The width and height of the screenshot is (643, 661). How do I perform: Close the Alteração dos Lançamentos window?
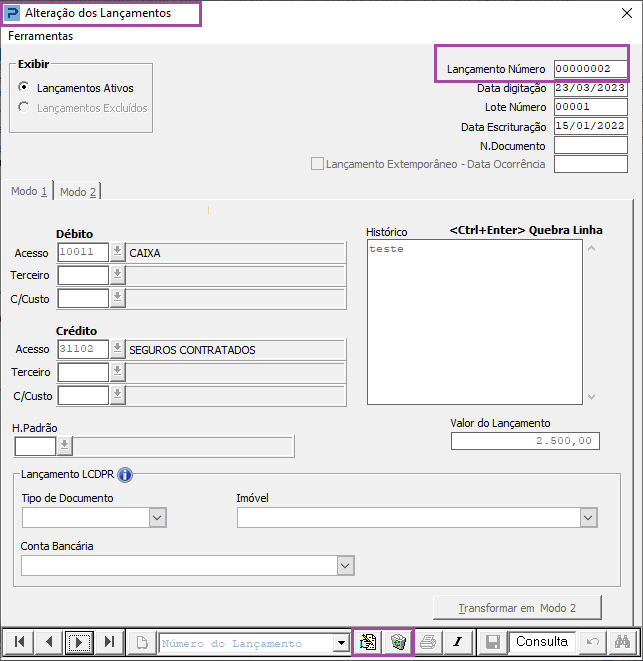[x=627, y=13]
